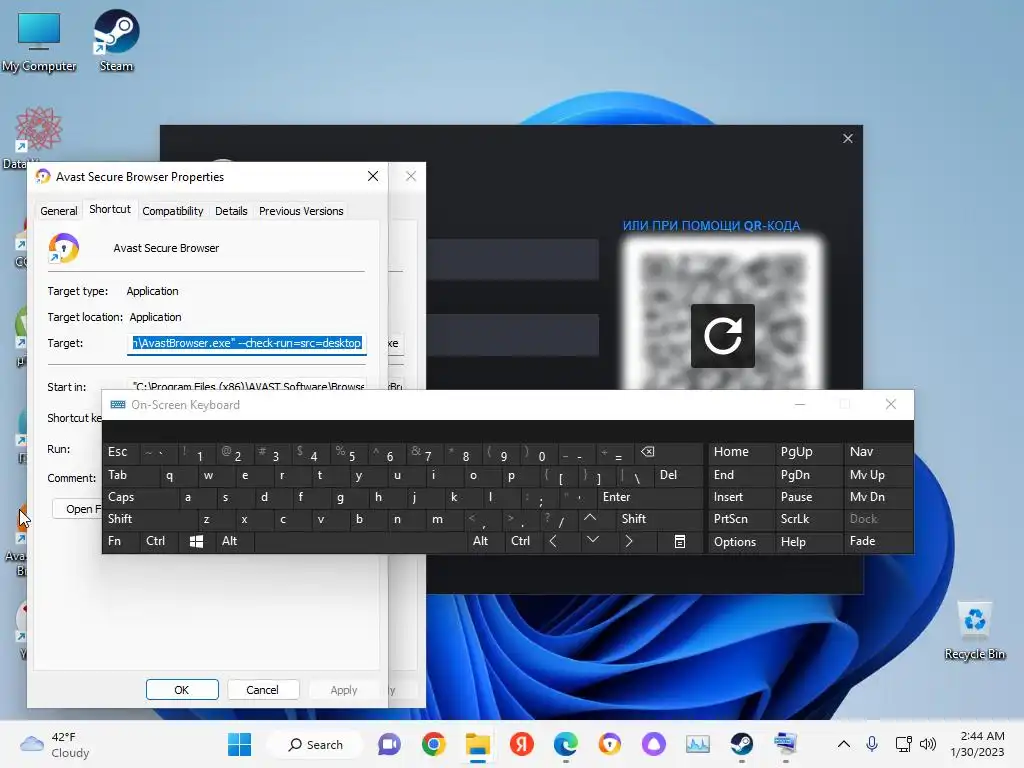Viewport: 1024px width, 768px height.
Task: Open the Previous Versions tab
Action: 301,211
